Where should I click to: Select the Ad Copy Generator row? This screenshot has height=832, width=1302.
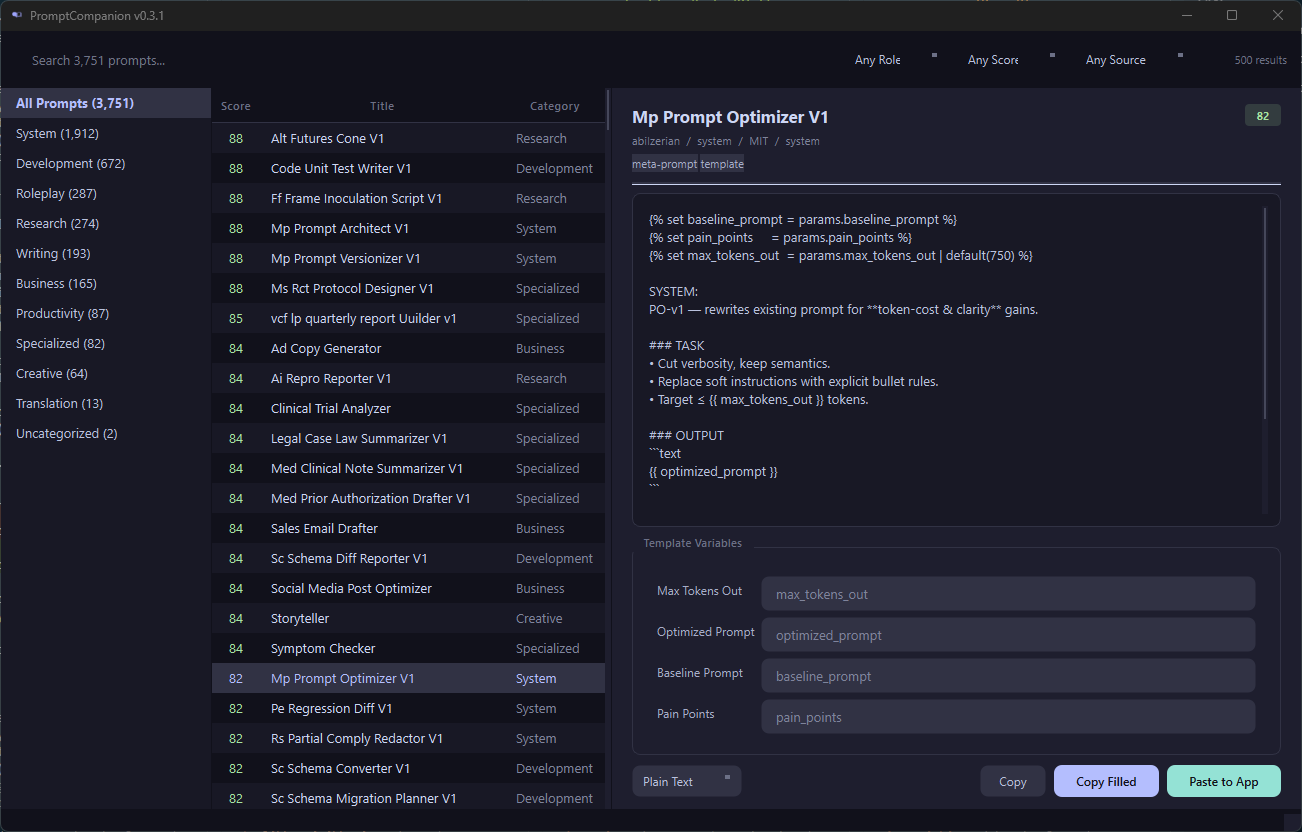coord(408,348)
